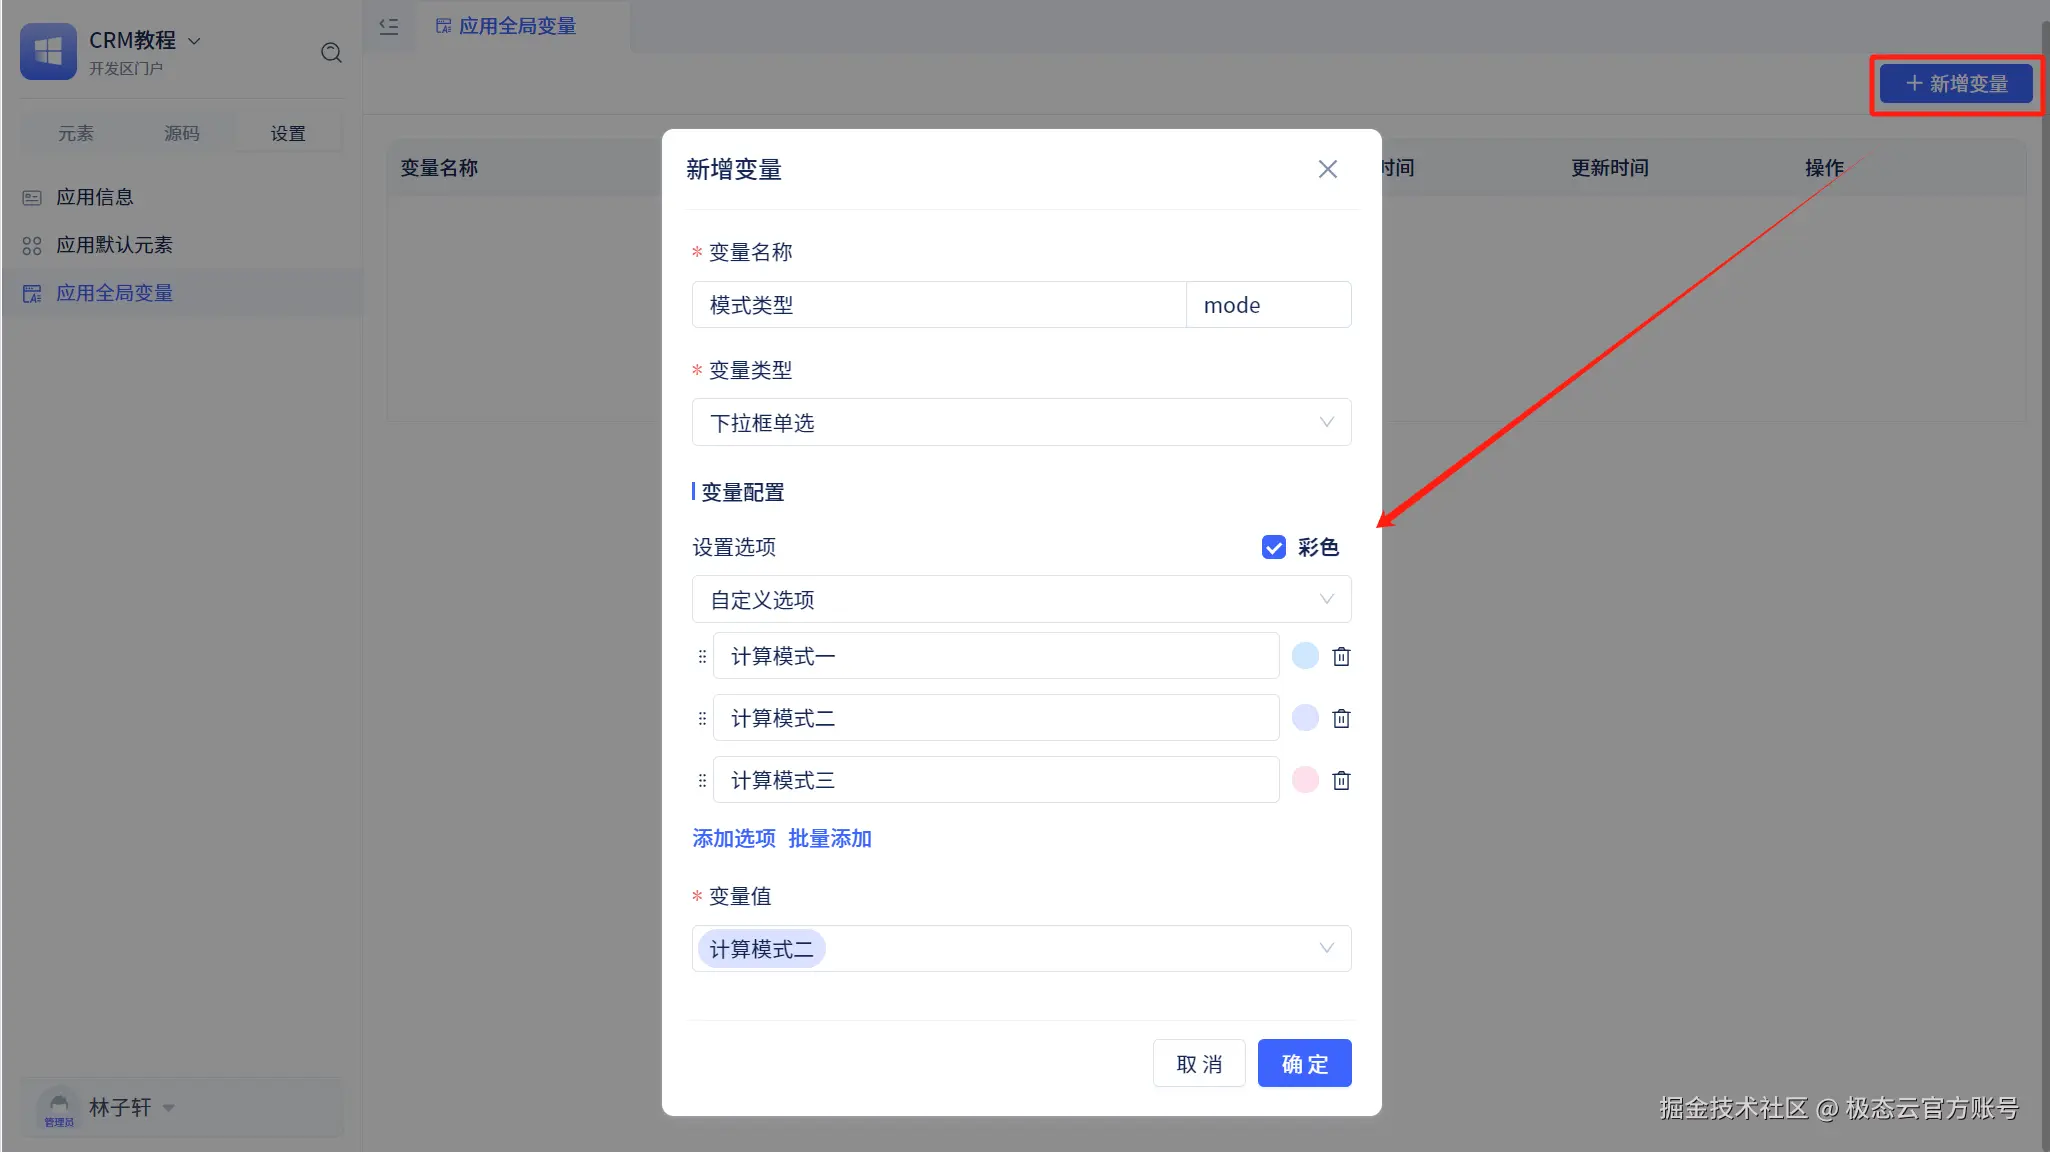Select 应用默认元素 in sidebar menu
Screen dimensions: 2050x1152
(114, 245)
